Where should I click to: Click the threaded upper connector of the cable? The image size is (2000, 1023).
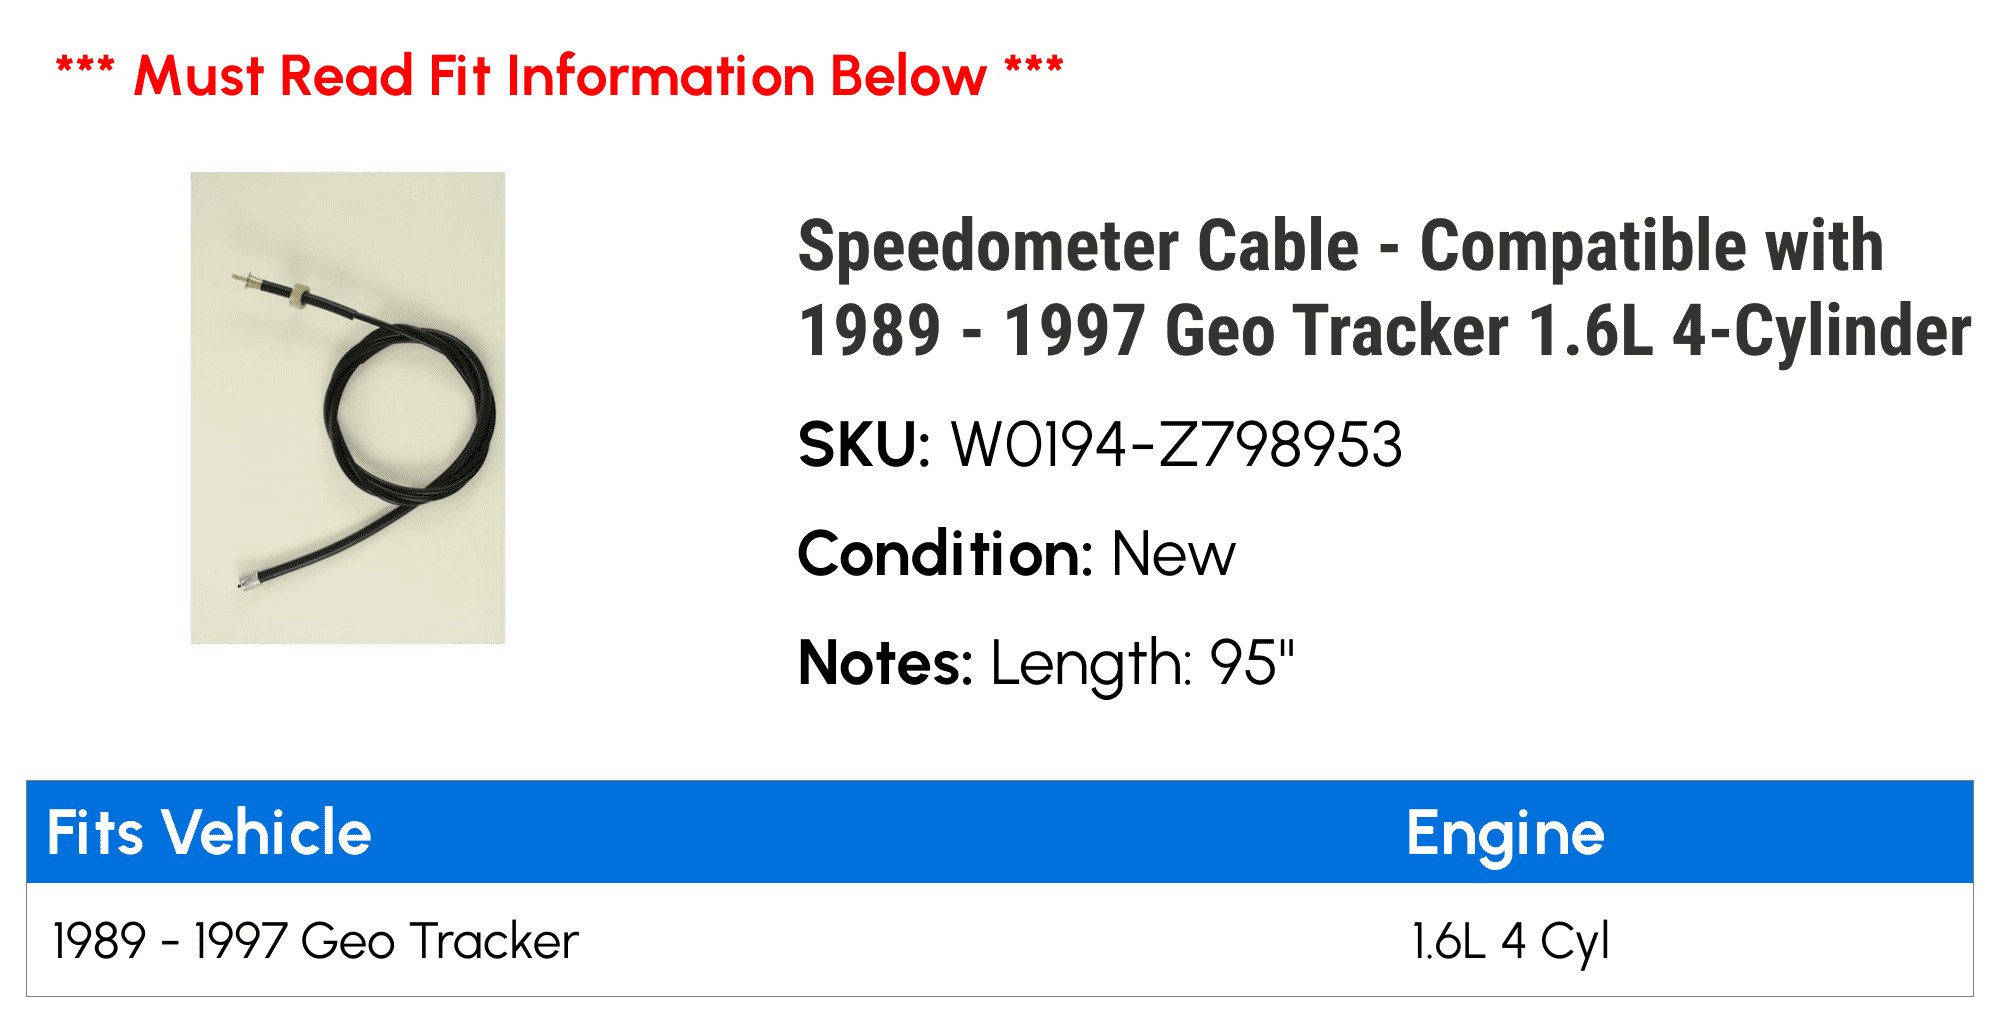270,288
